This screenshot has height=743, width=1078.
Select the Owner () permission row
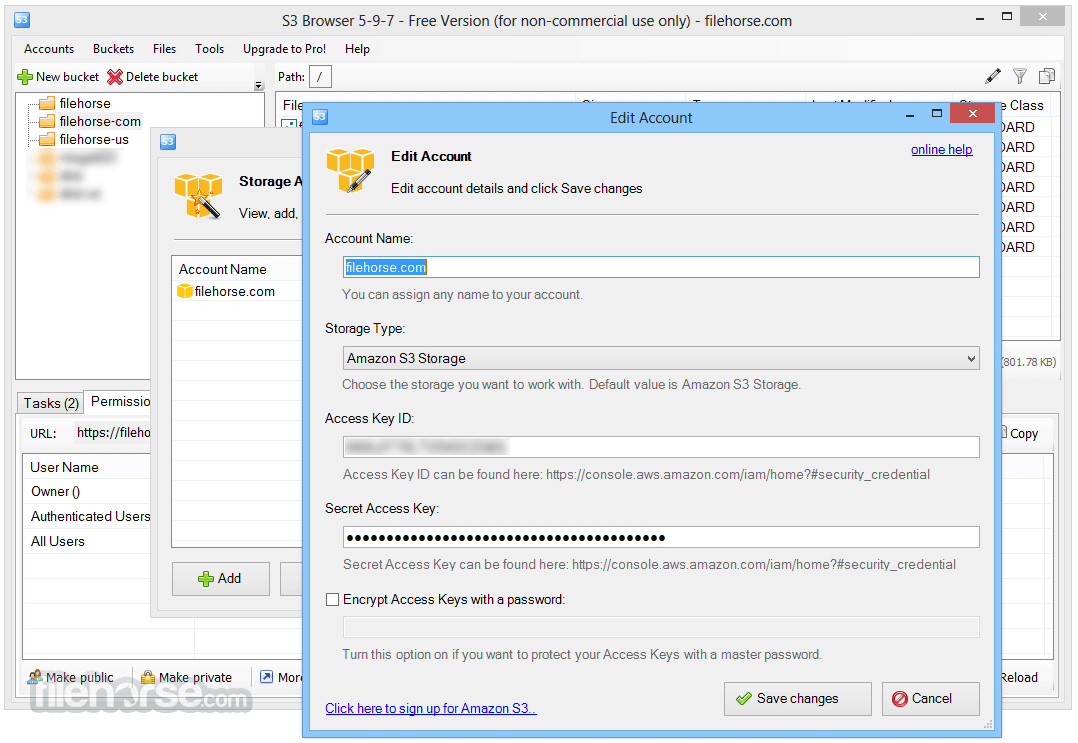coord(87,491)
